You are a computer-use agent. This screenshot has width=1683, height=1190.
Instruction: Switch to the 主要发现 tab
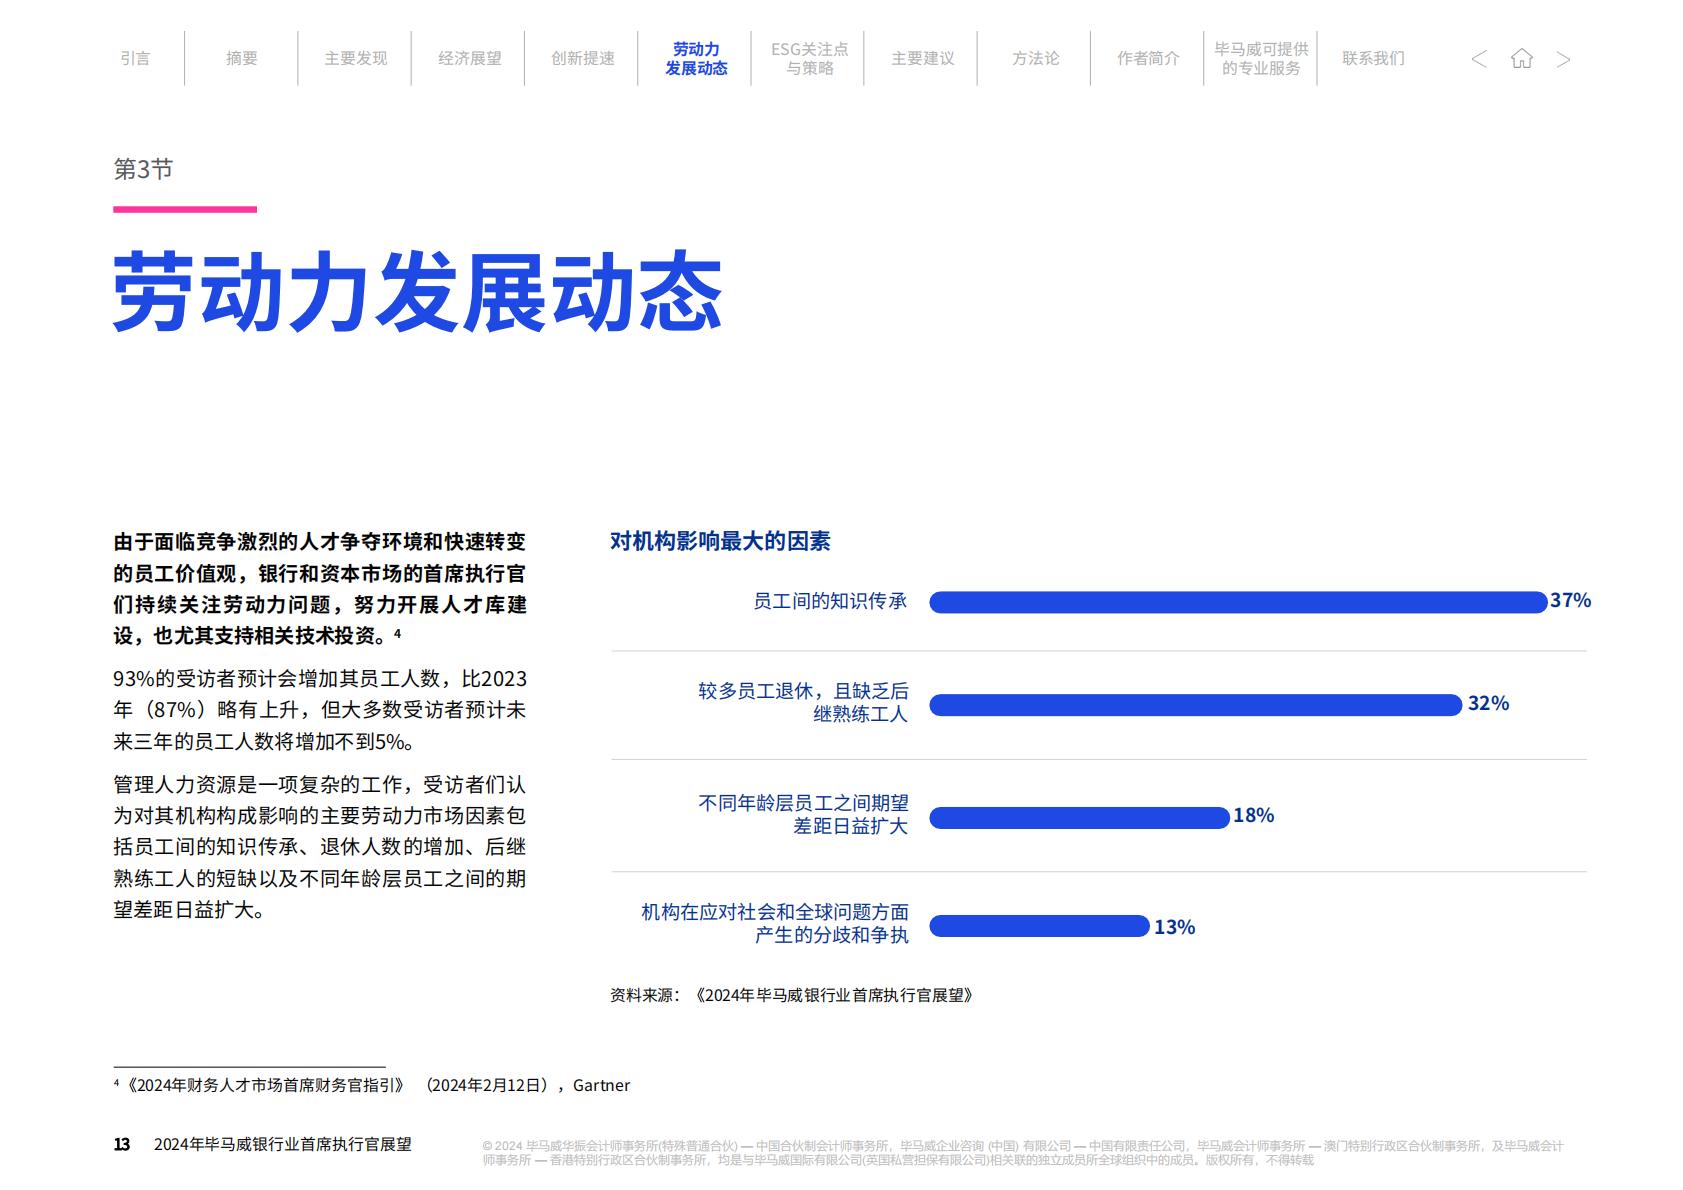click(x=355, y=59)
